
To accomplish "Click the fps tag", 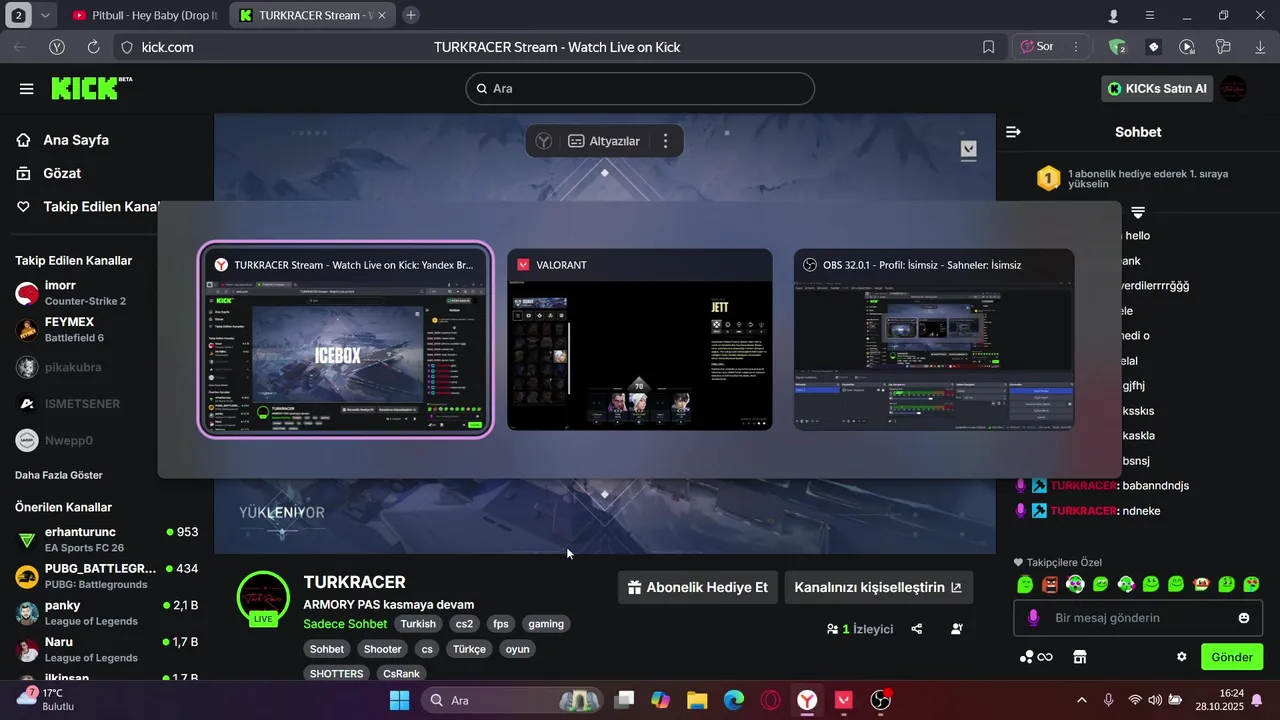I will click(501, 624).
